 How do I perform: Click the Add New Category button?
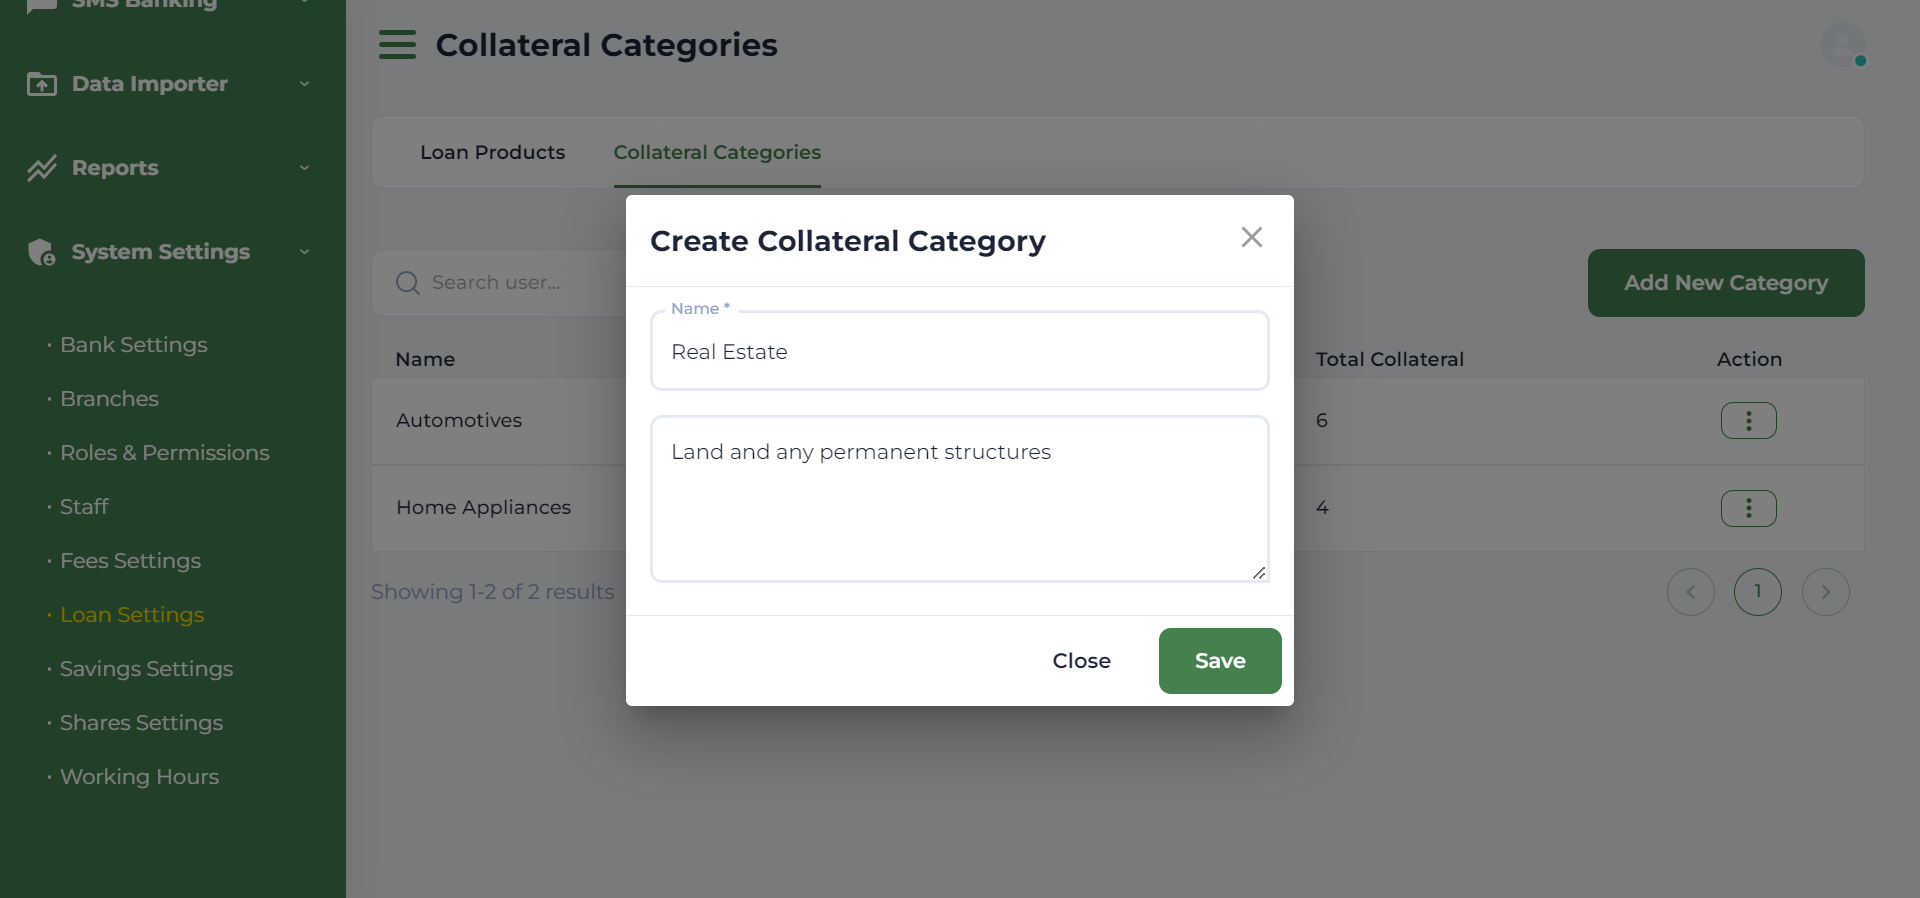pyautogui.click(x=1725, y=283)
